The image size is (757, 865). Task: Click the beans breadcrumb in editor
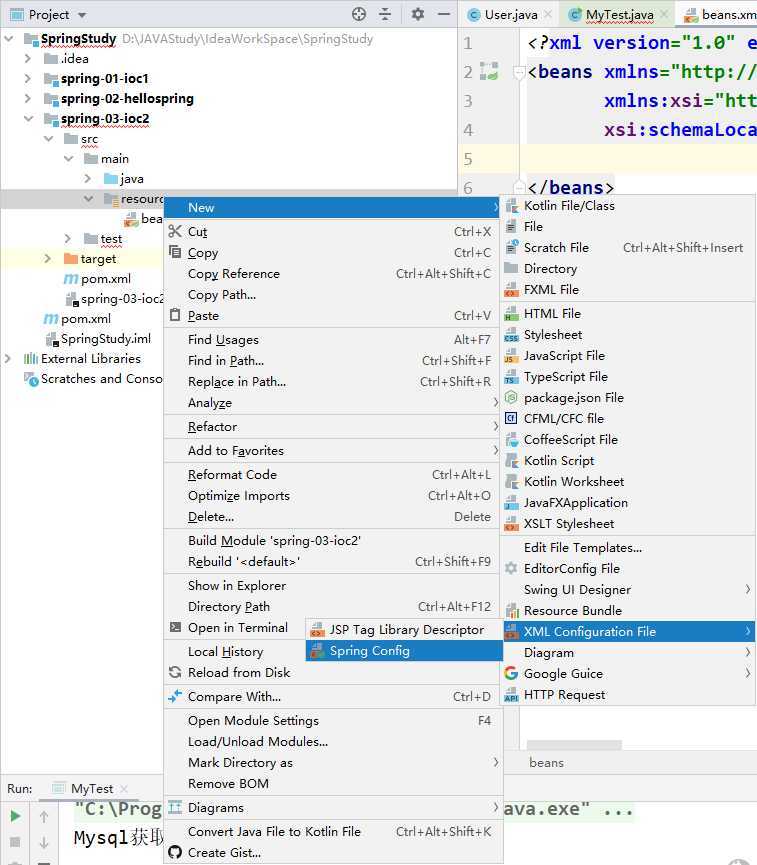[546, 762]
